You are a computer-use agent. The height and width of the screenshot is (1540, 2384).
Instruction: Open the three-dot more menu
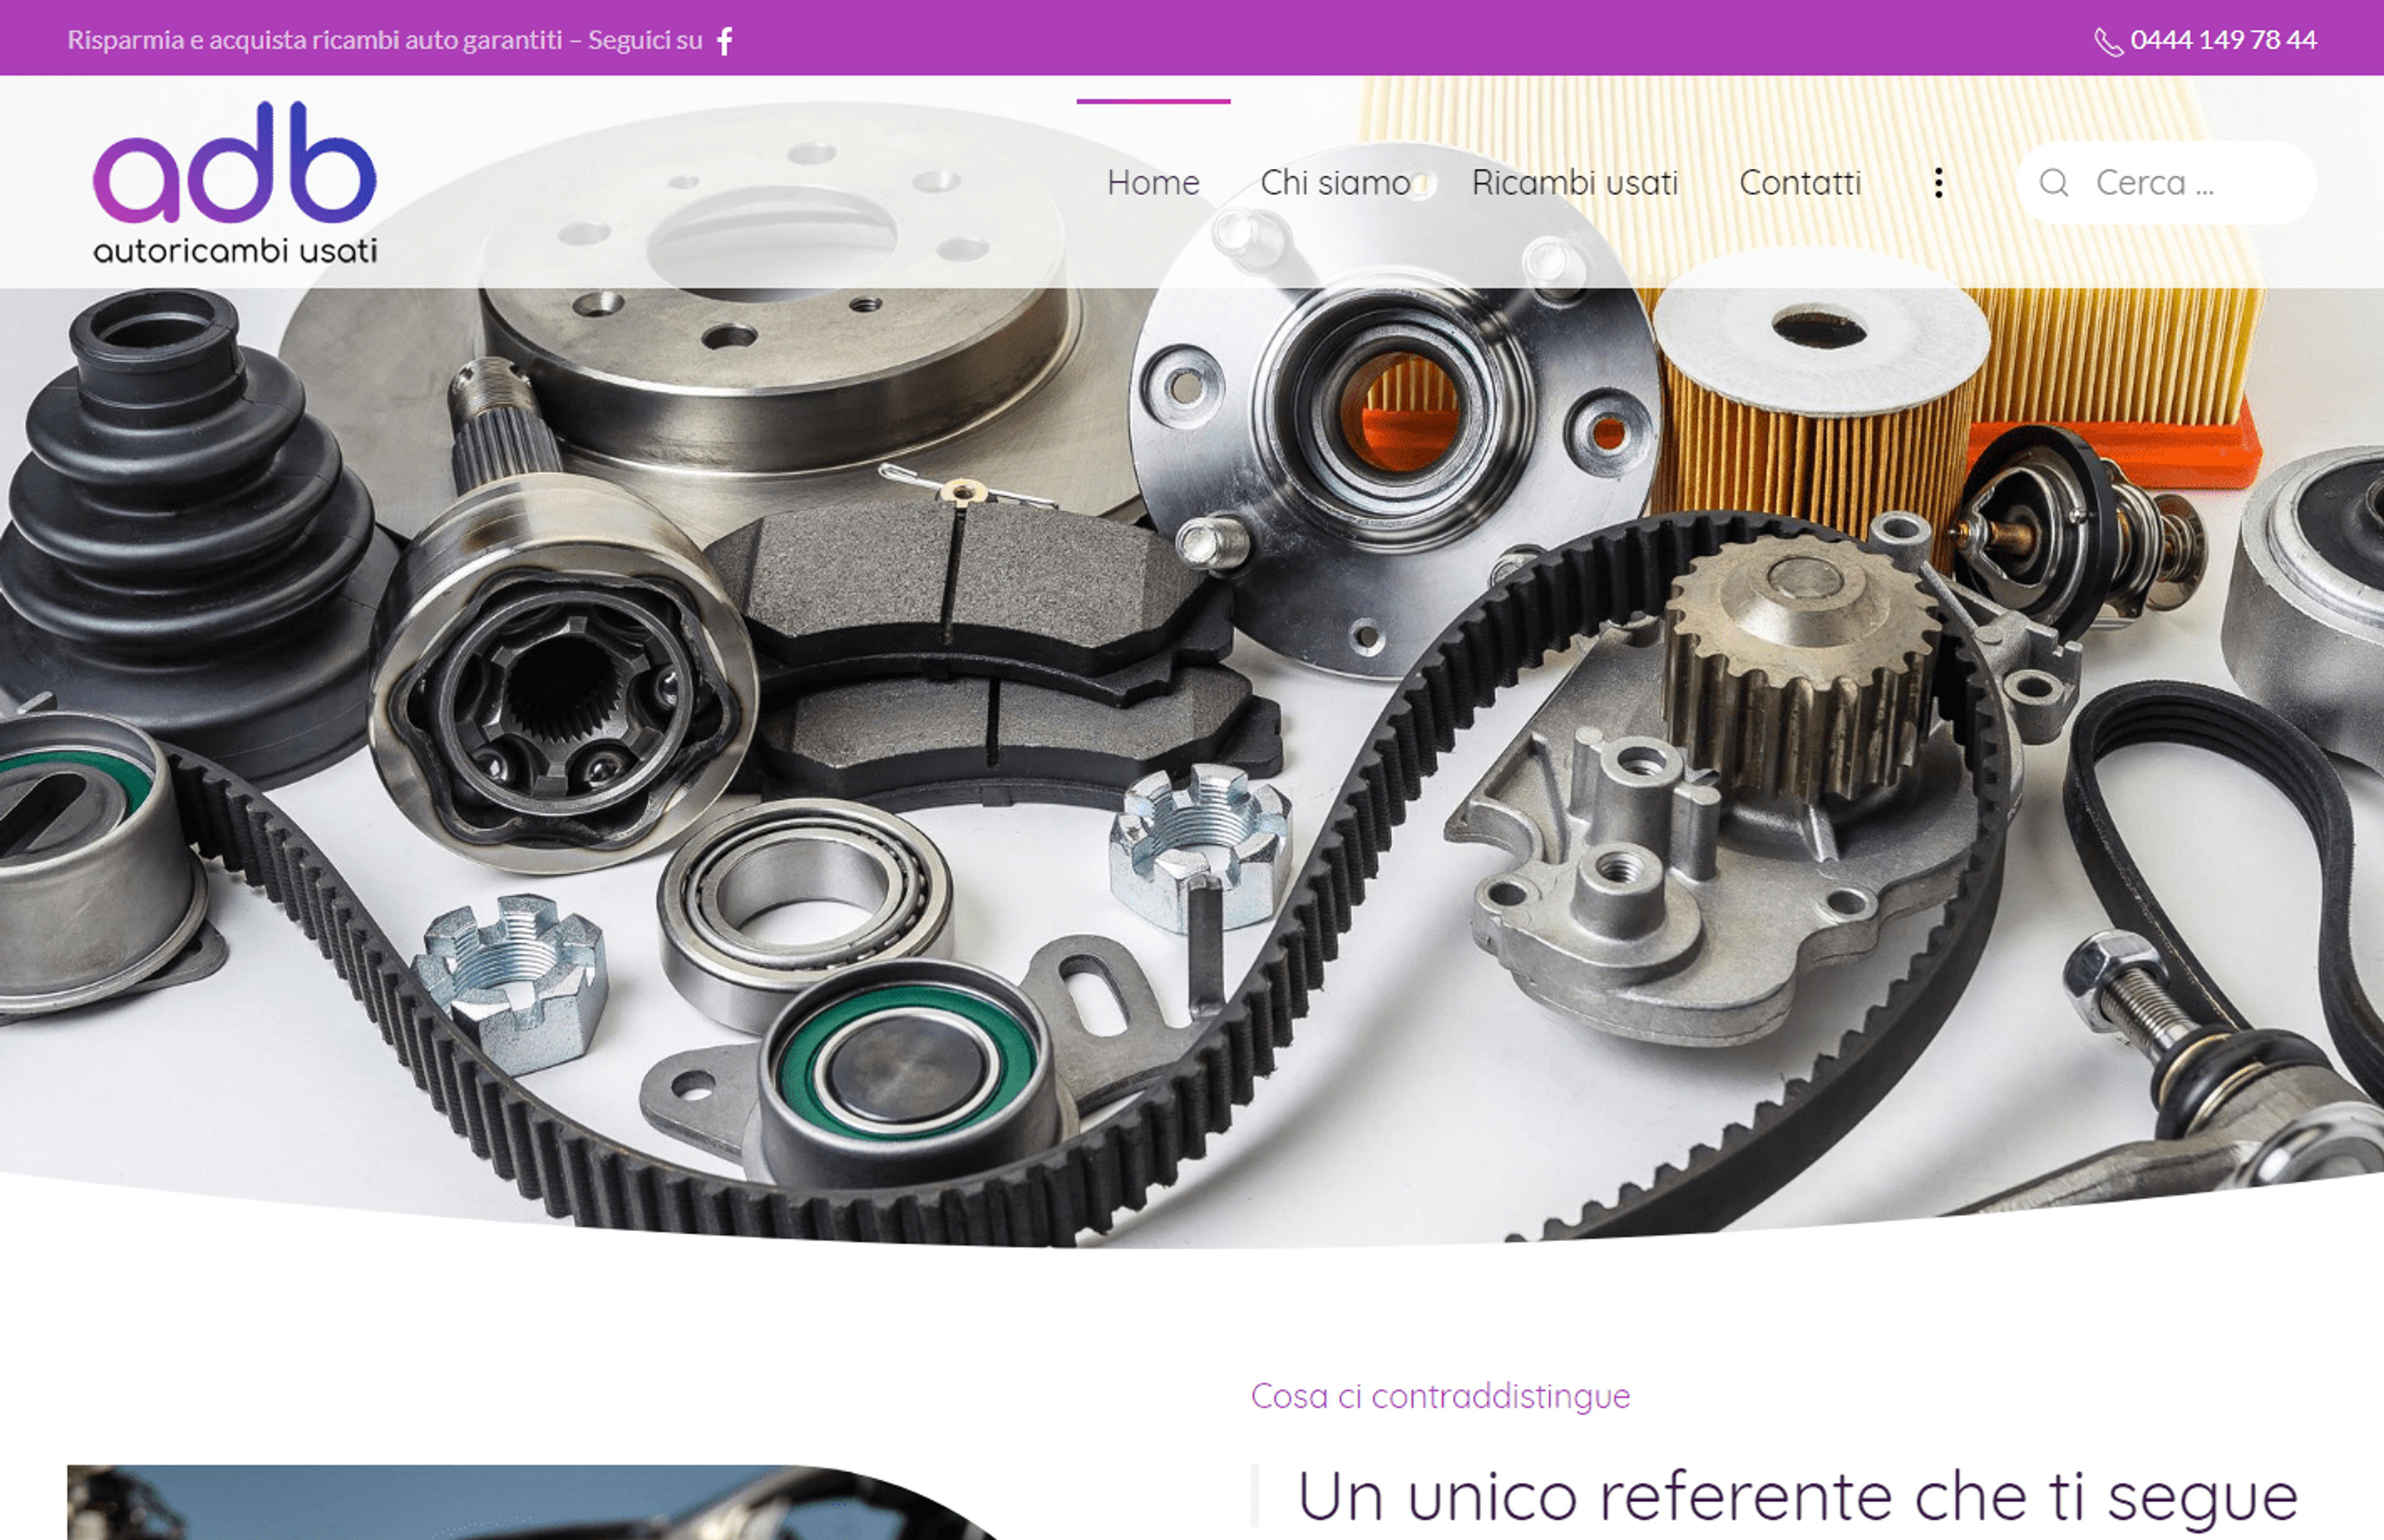1938,182
